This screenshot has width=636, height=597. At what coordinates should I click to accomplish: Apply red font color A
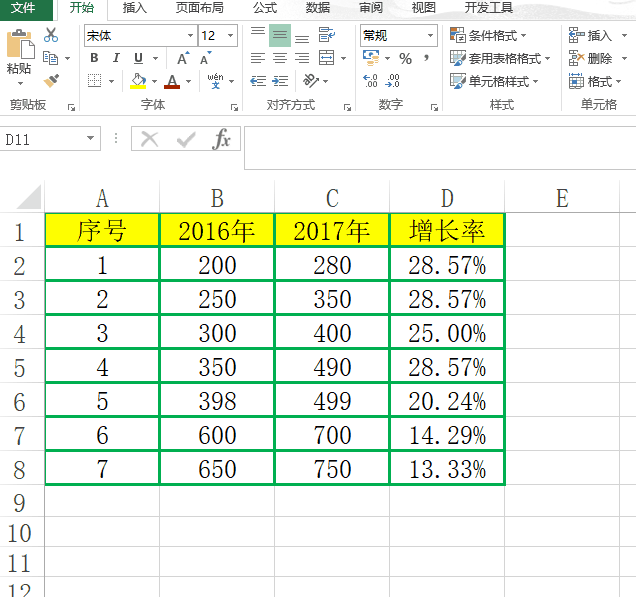172,81
